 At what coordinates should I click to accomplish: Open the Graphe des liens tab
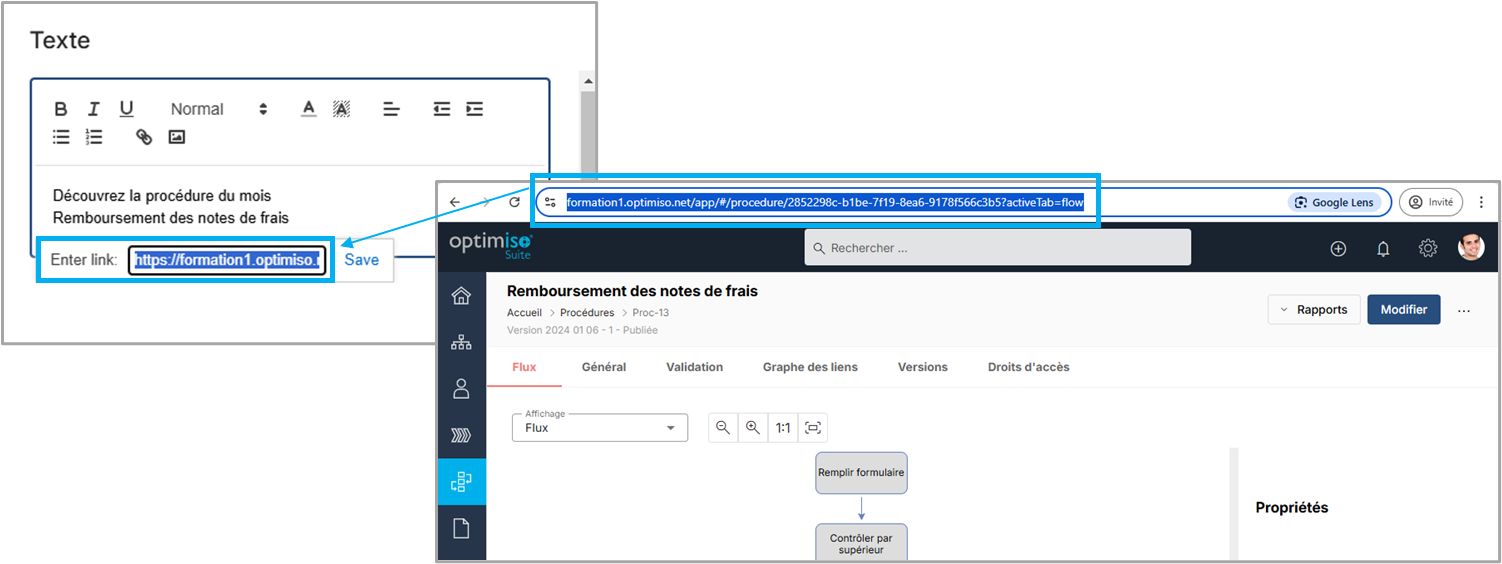click(810, 367)
